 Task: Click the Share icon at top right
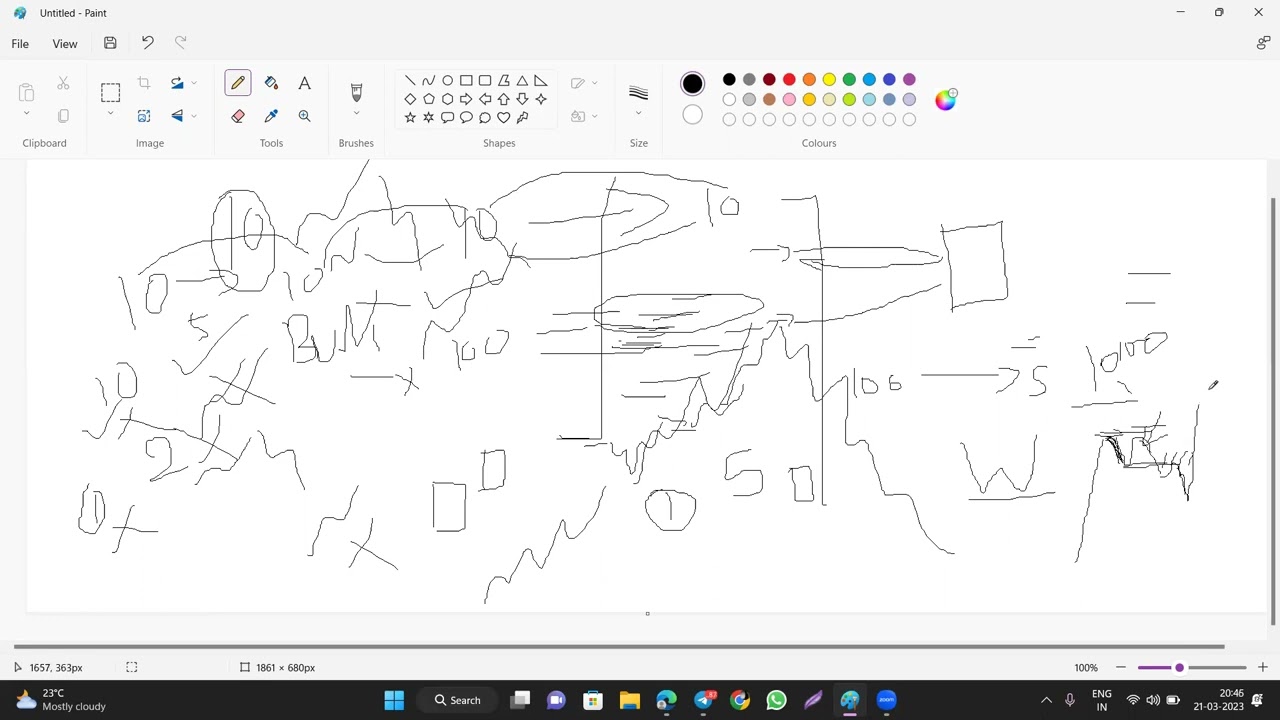tap(1263, 43)
